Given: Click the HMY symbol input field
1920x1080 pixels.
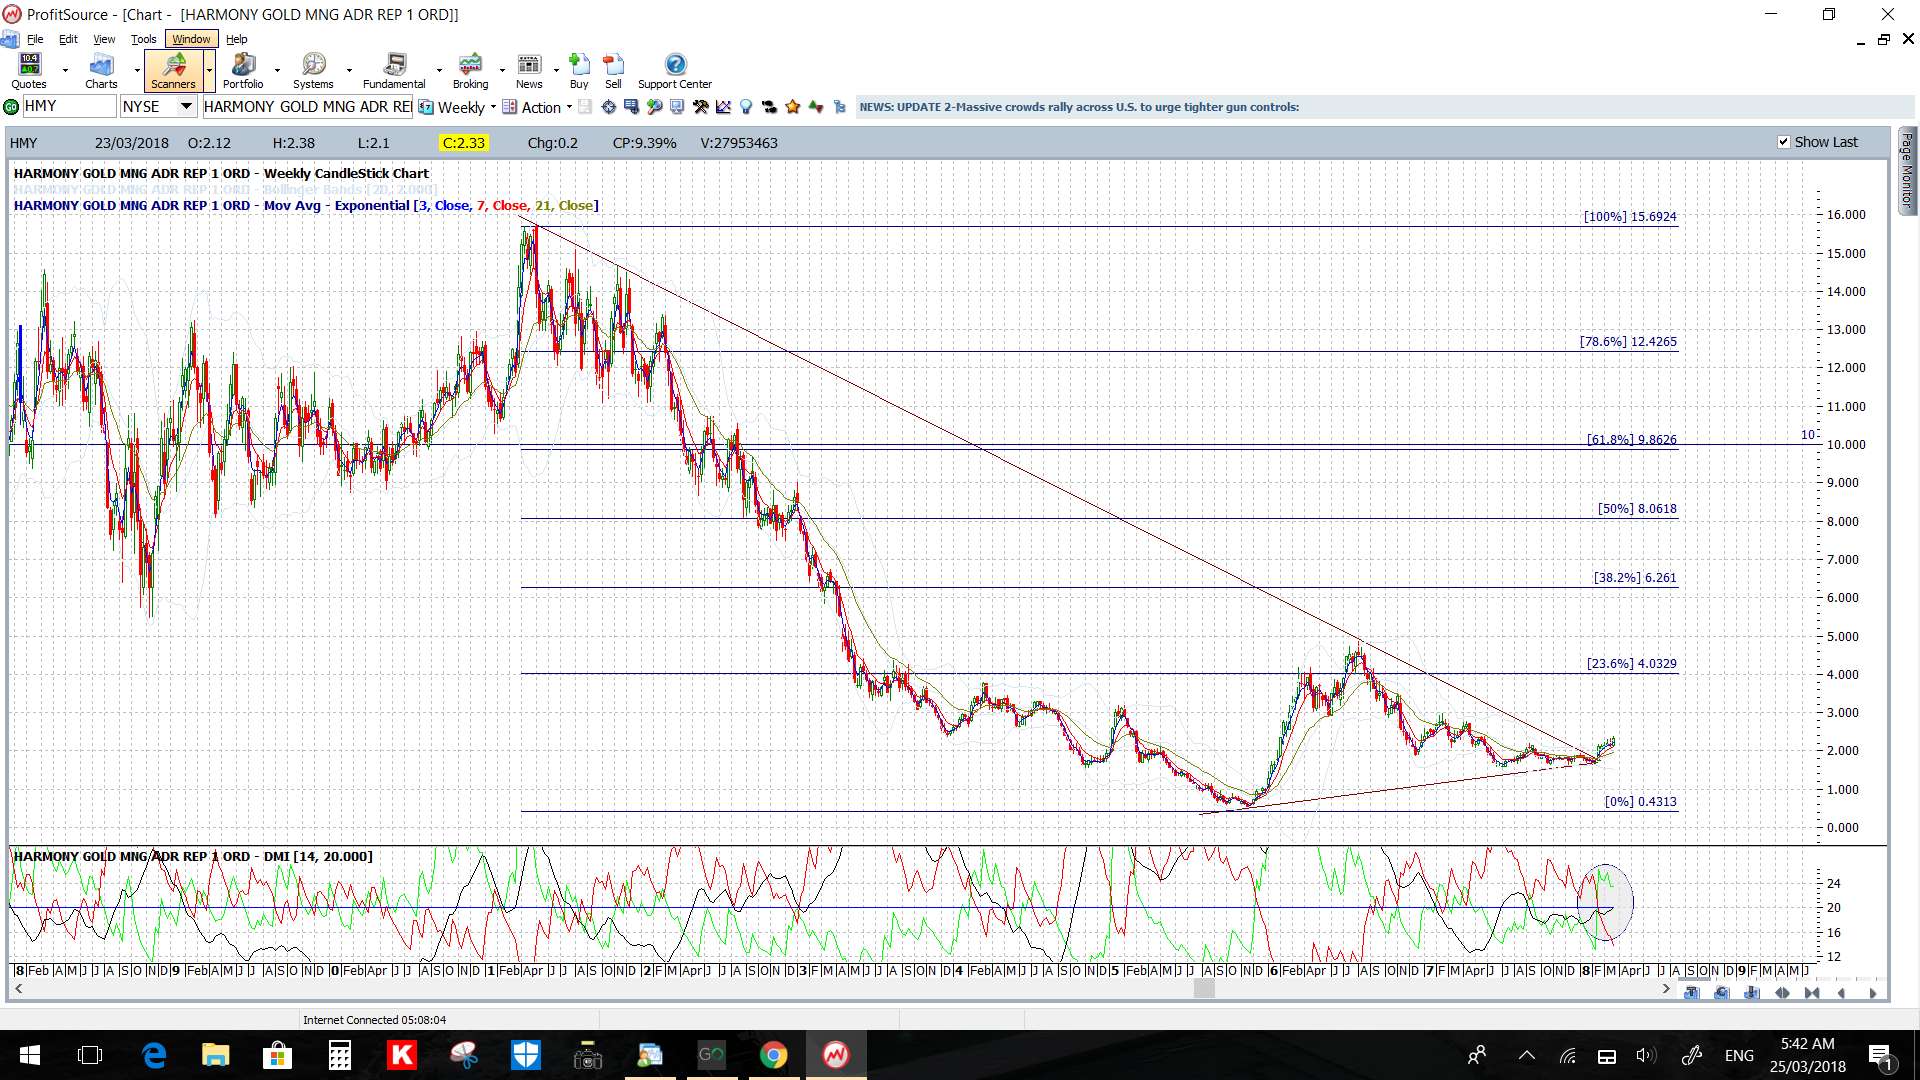Looking at the screenshot, I should [69, 106].
